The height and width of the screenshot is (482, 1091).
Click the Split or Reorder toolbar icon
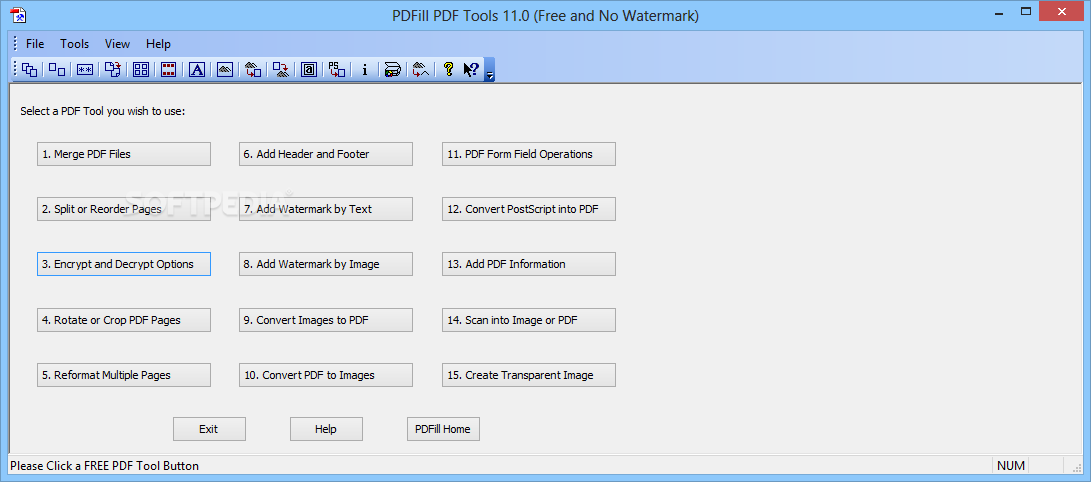click(57, 70)
